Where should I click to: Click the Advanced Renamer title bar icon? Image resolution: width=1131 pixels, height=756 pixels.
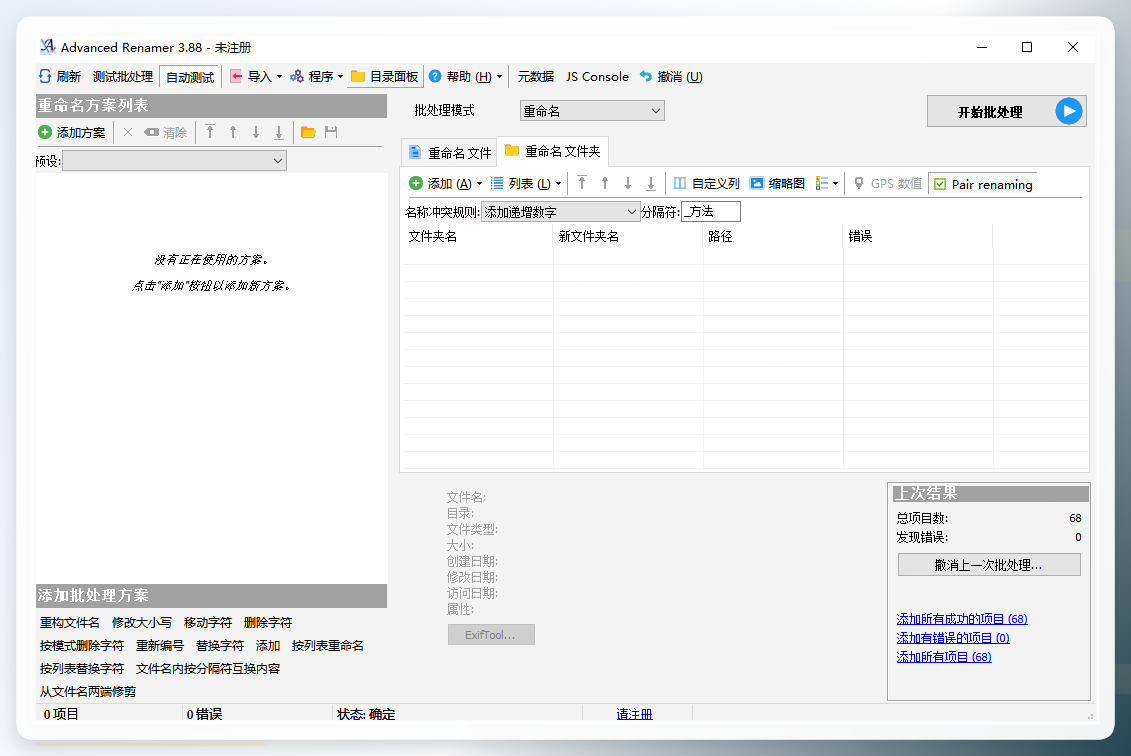(x=48, y=47)
